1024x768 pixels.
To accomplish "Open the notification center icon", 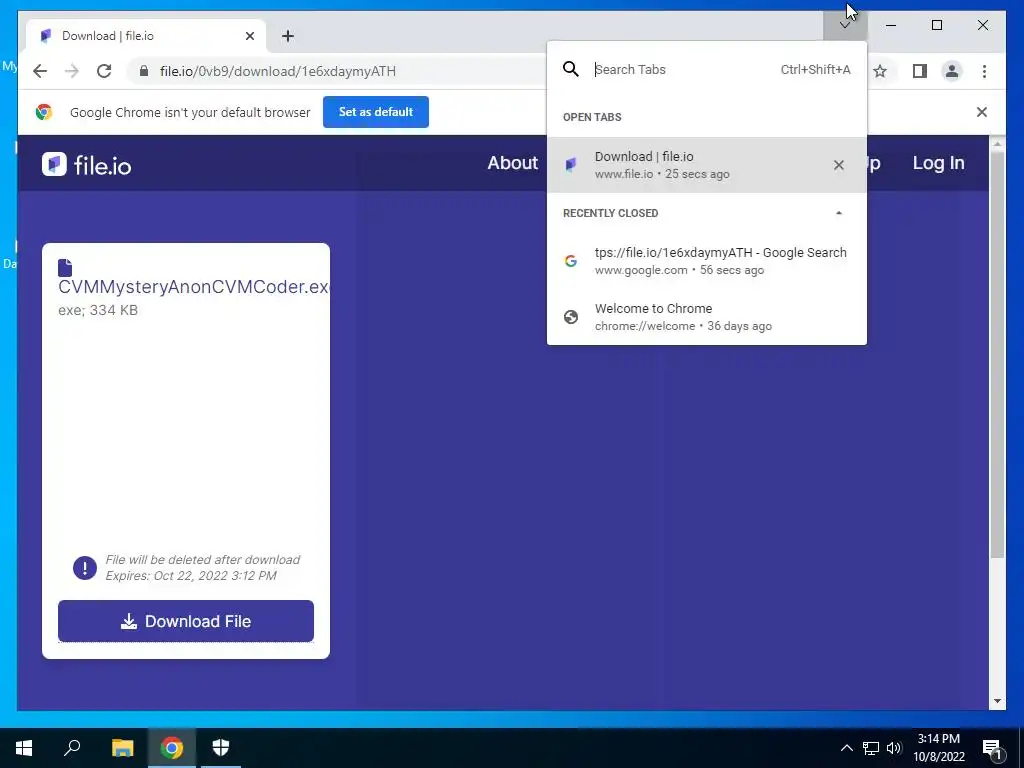I will tap(992, 749).
